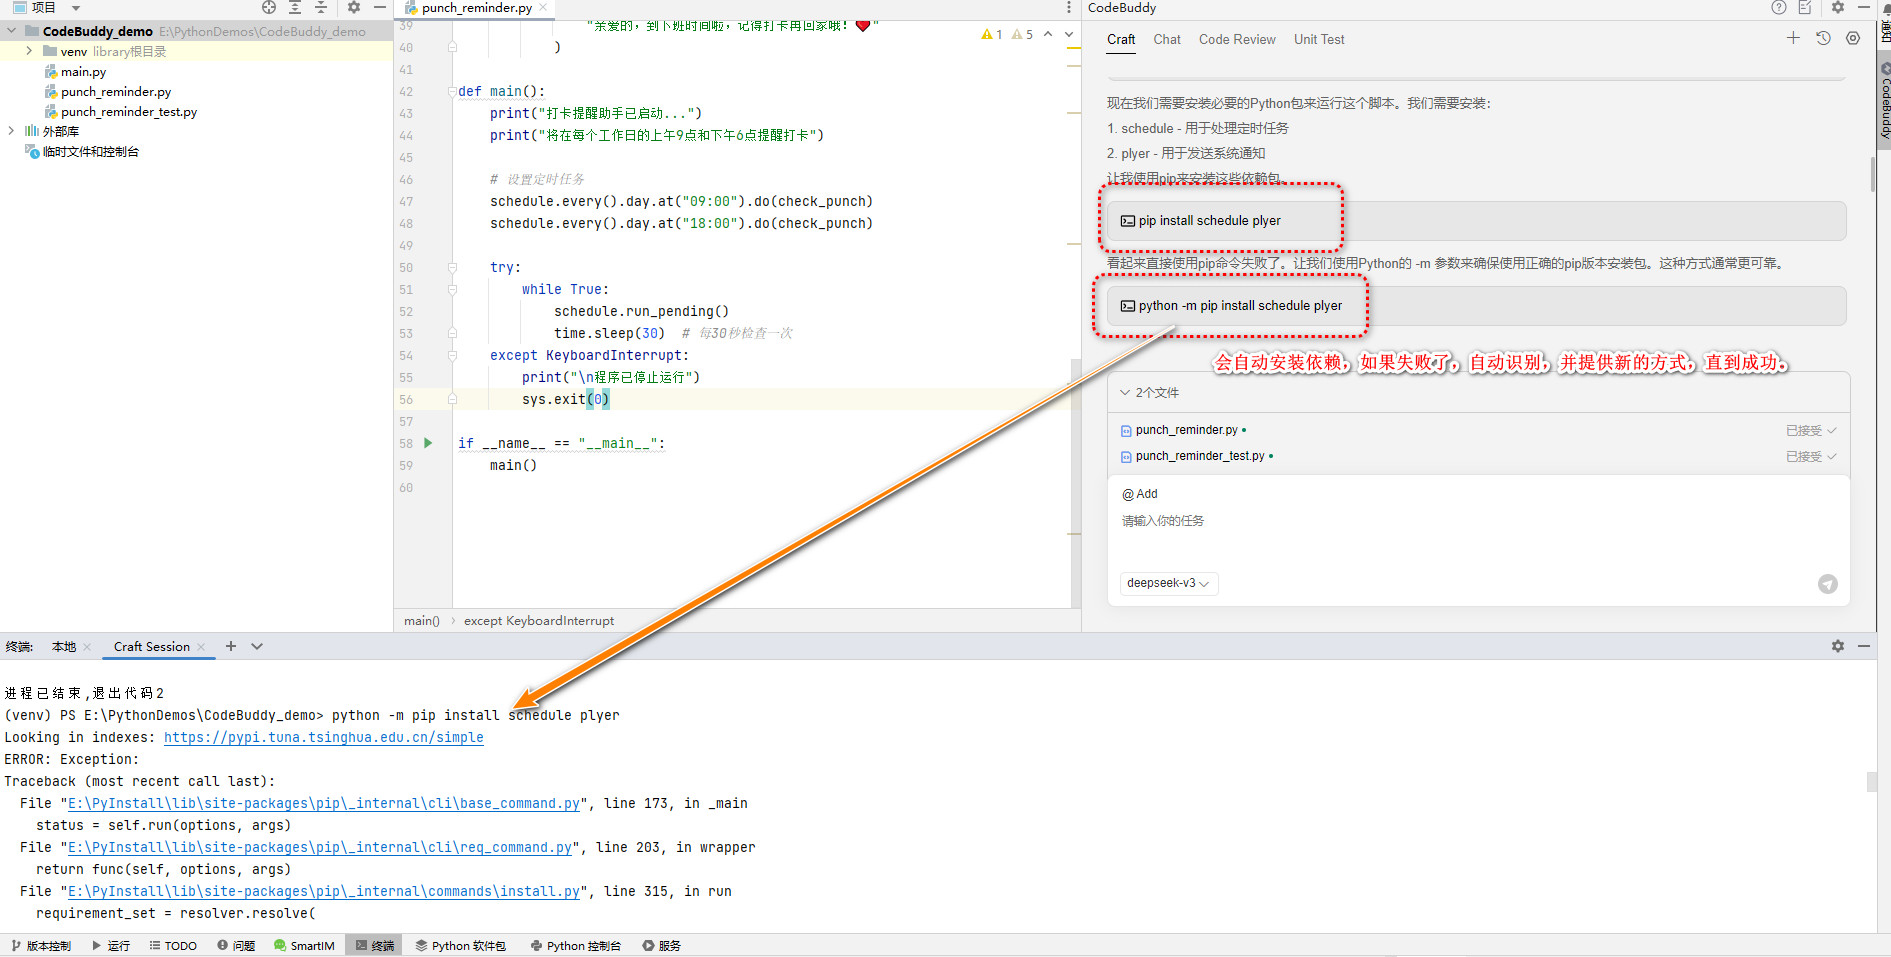Open CodeBuddy session history icon
Image resolution: width=1891 pixels, height=957 pixels.
[1822, 38]
